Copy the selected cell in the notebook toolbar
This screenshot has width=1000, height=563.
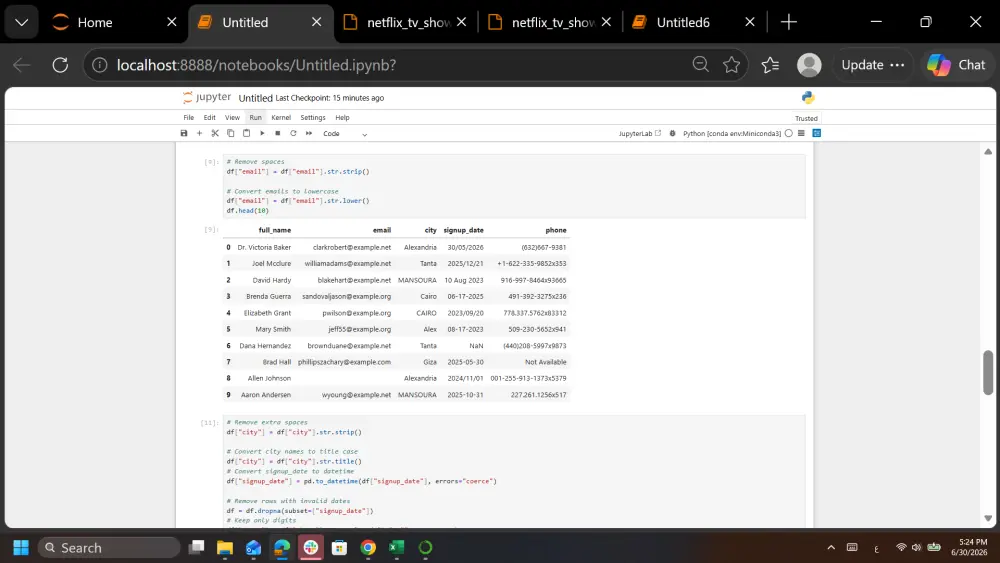point(230,133)
